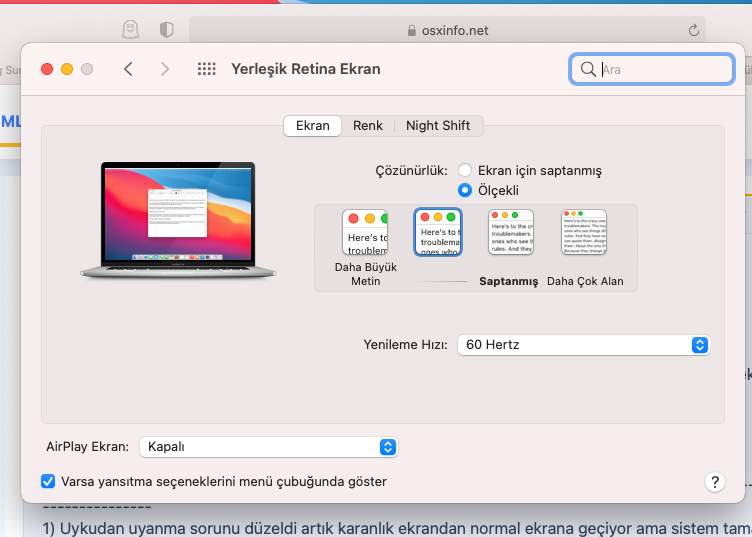
Task: Click the magnifier icon in search field
Action: [587, 70]
